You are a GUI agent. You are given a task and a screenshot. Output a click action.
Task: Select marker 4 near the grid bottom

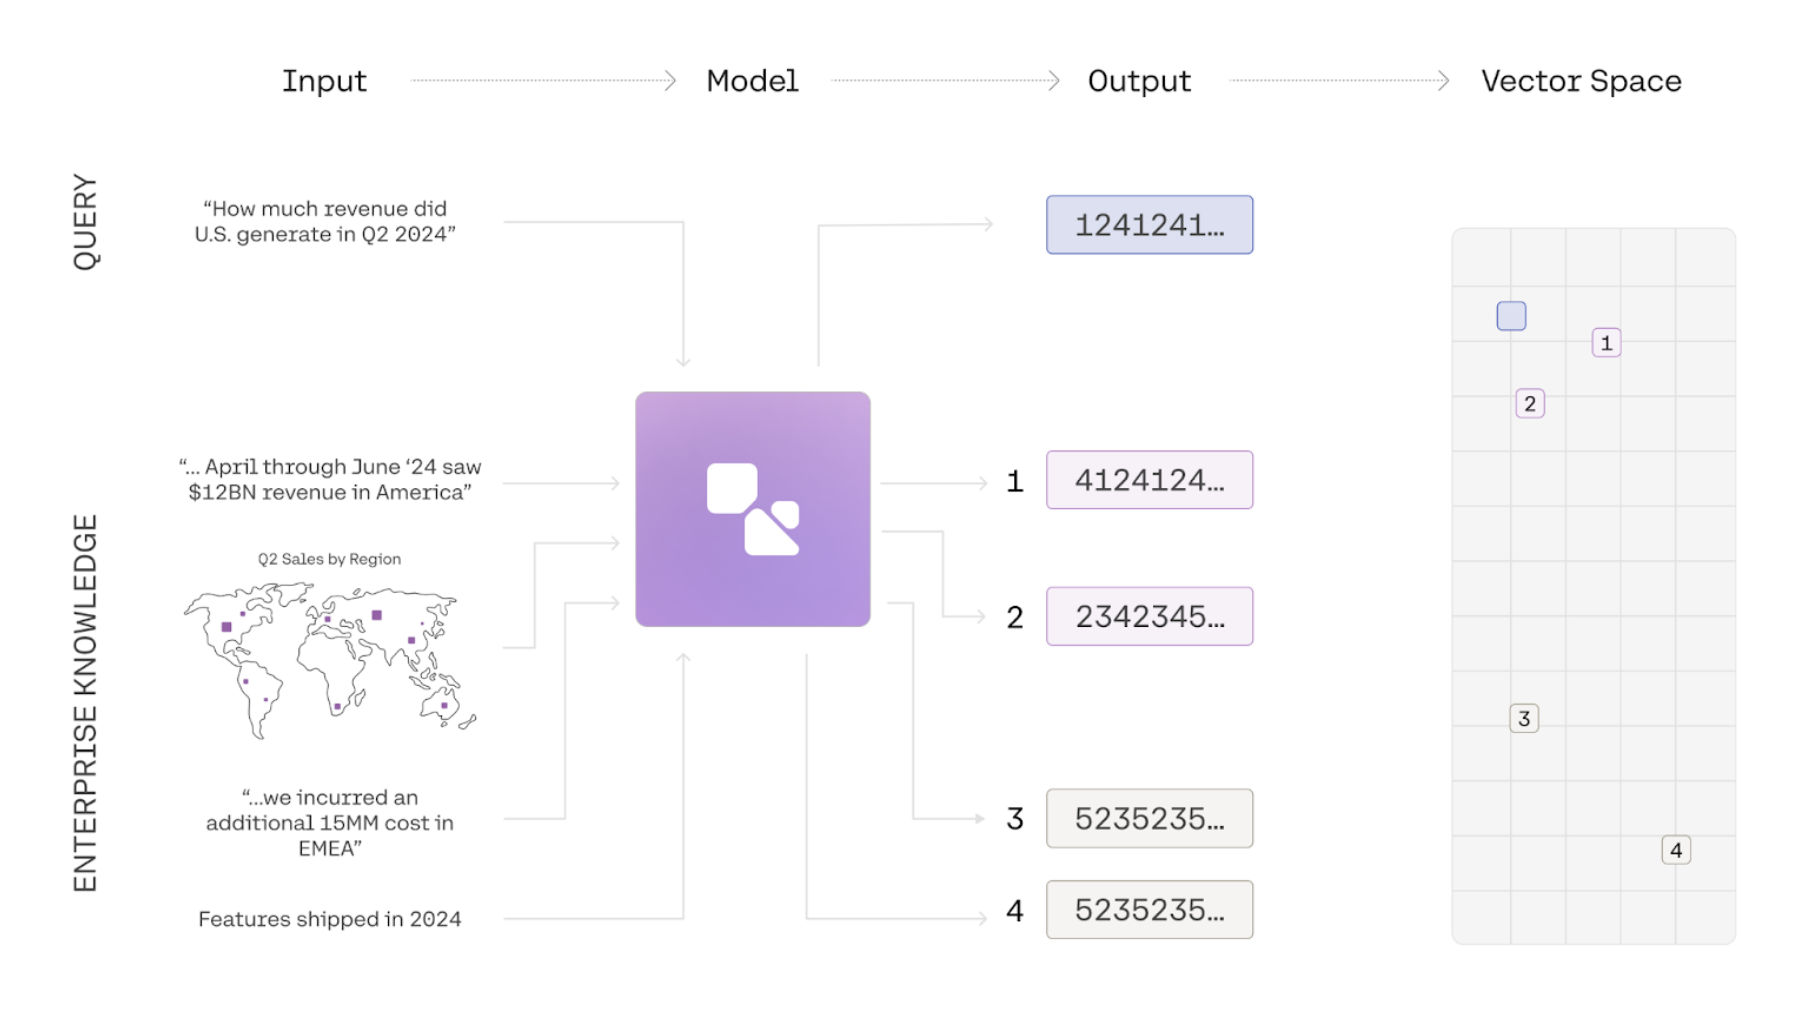(x=1675, y=849)
